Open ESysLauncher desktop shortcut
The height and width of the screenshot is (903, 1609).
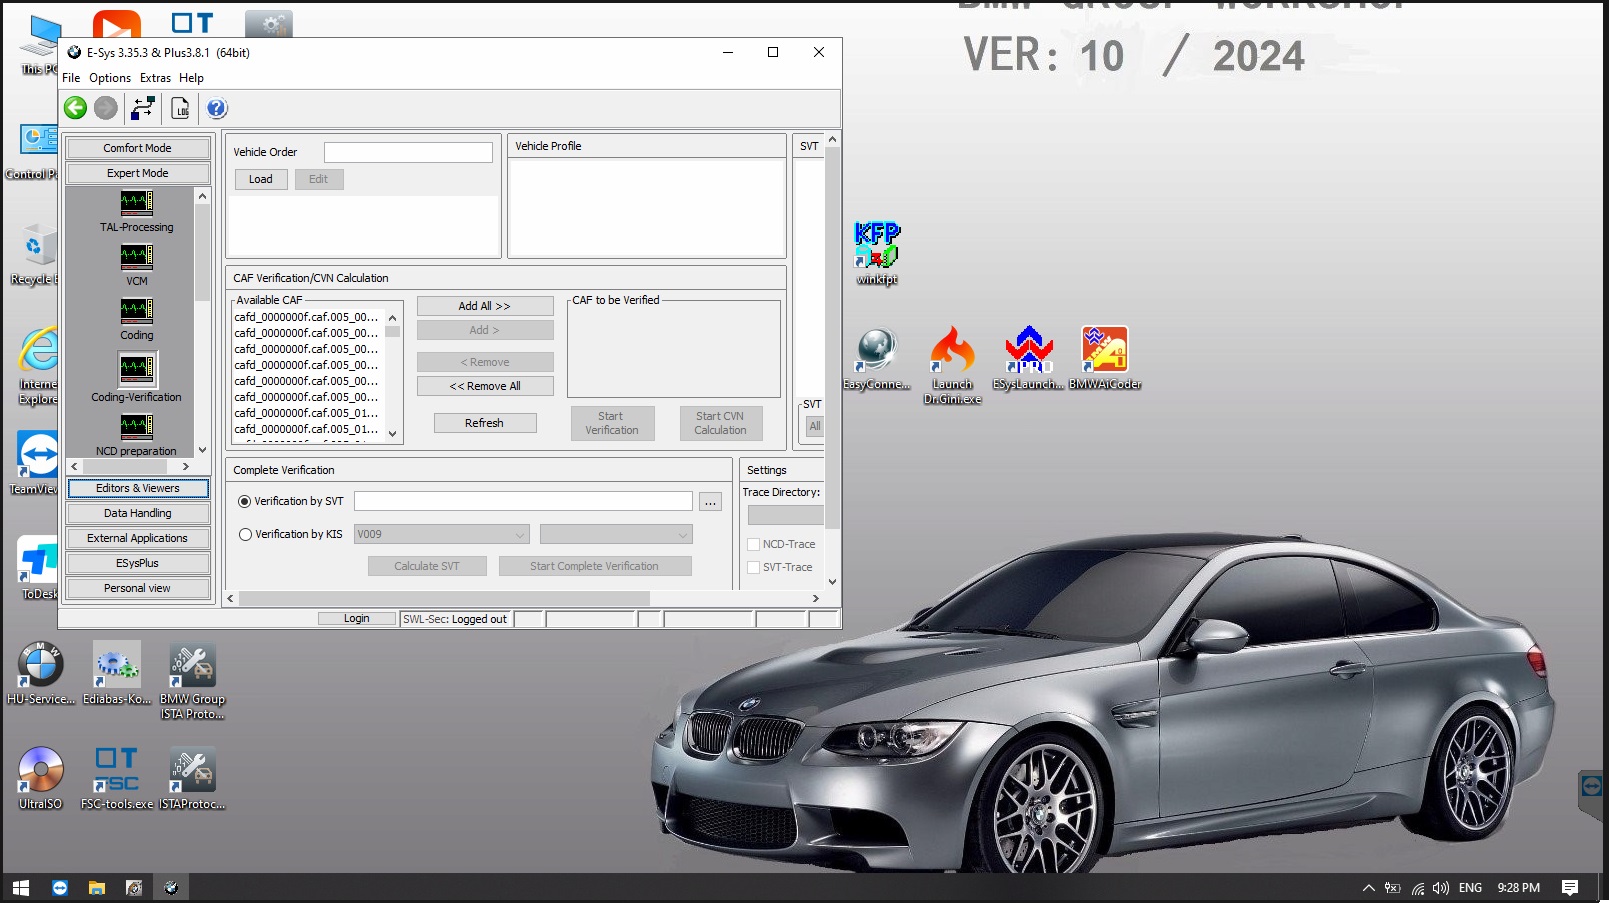(1029, 359)
